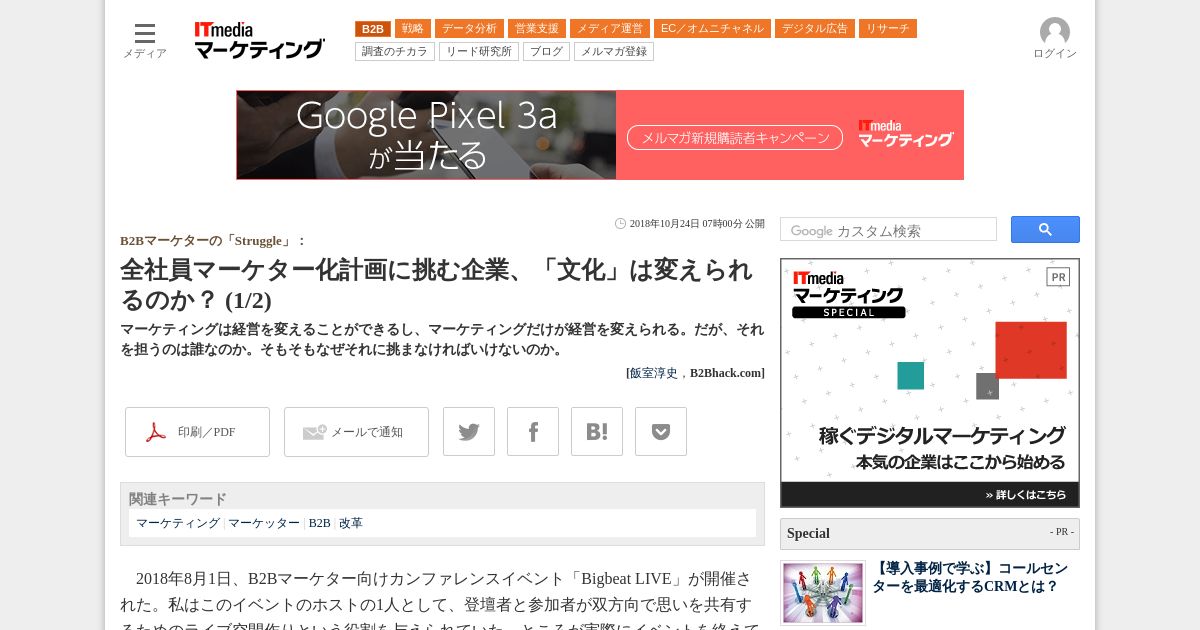The width and height of the screenshot is (1200, 630).
Task: Open the メルマガ登録 menu item
Action: [614, 51]
